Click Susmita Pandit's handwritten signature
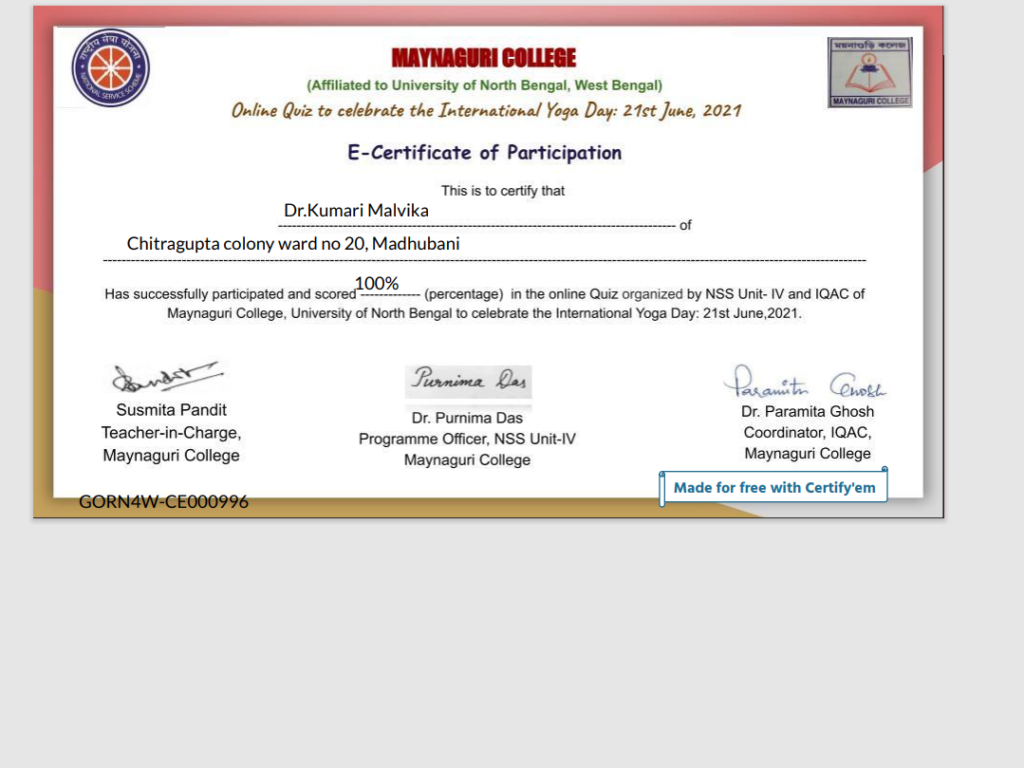The height and width of the screenshot is (768, 1024). pos(164,378)
